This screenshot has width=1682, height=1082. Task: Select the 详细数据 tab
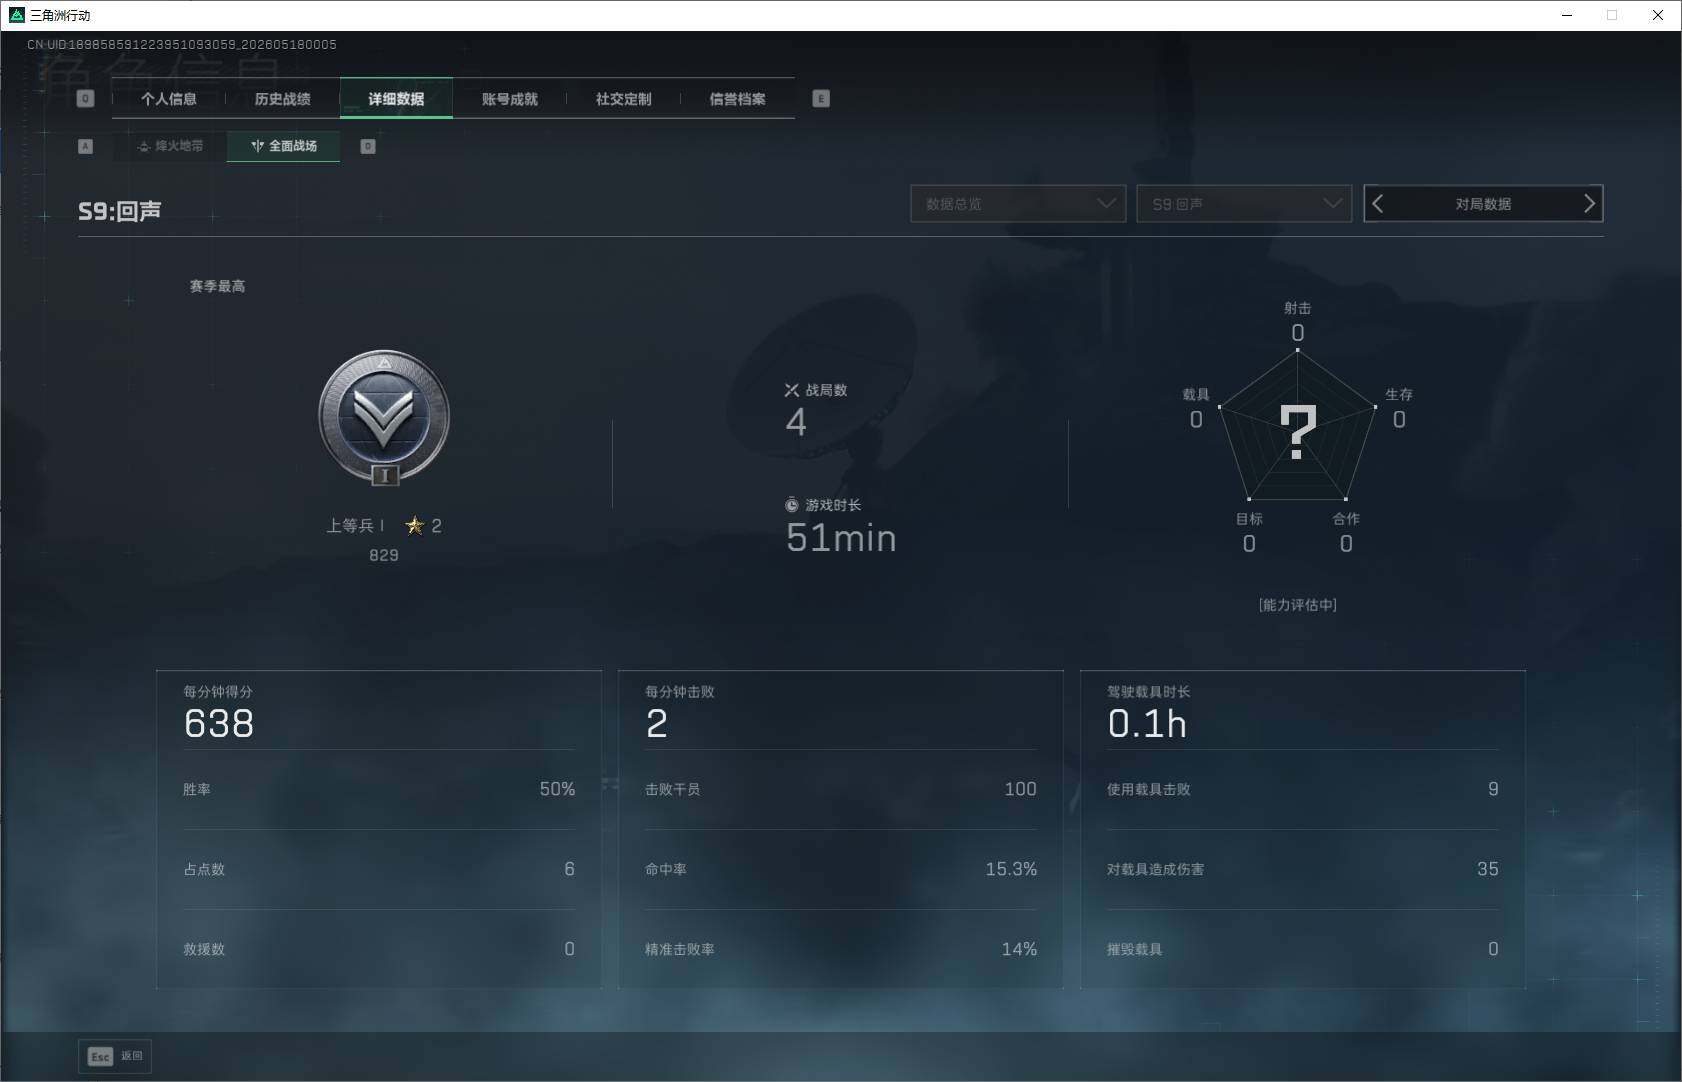(396, 99)
